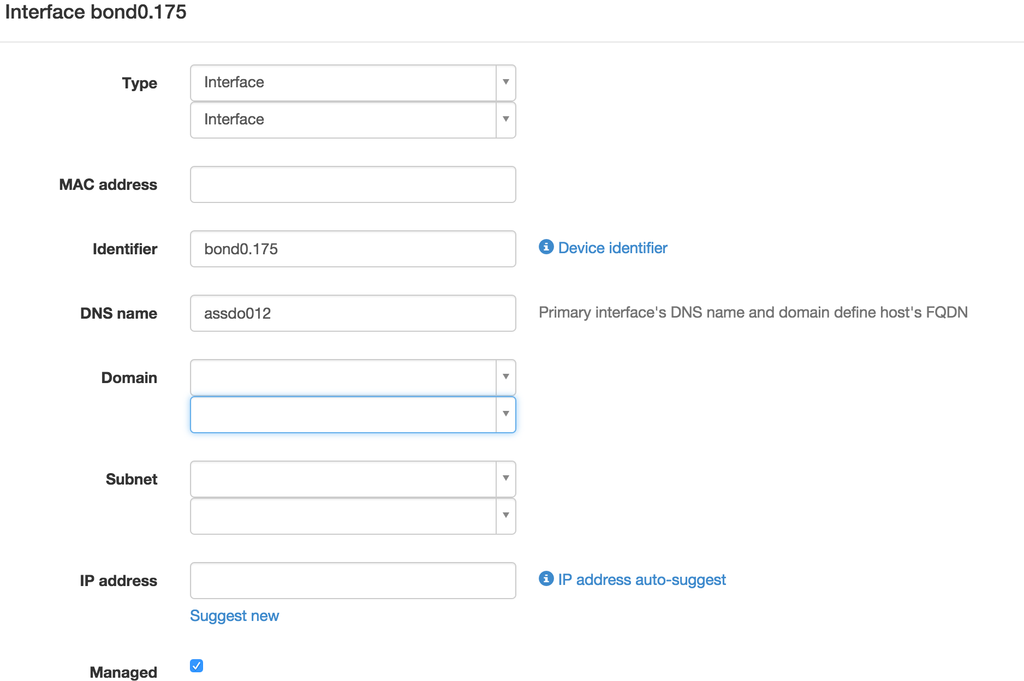1024x681 pixels.
Task: Click the Suggest new link
Action: tap(234, 616)
